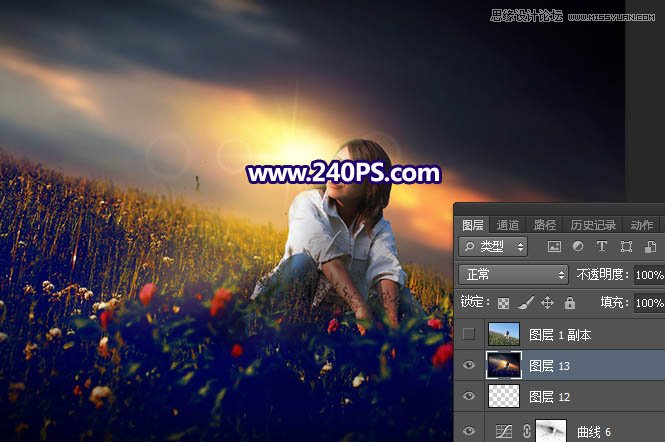Switch to the 路径 tab
665x442 pixels.
(x=545, y=225)
